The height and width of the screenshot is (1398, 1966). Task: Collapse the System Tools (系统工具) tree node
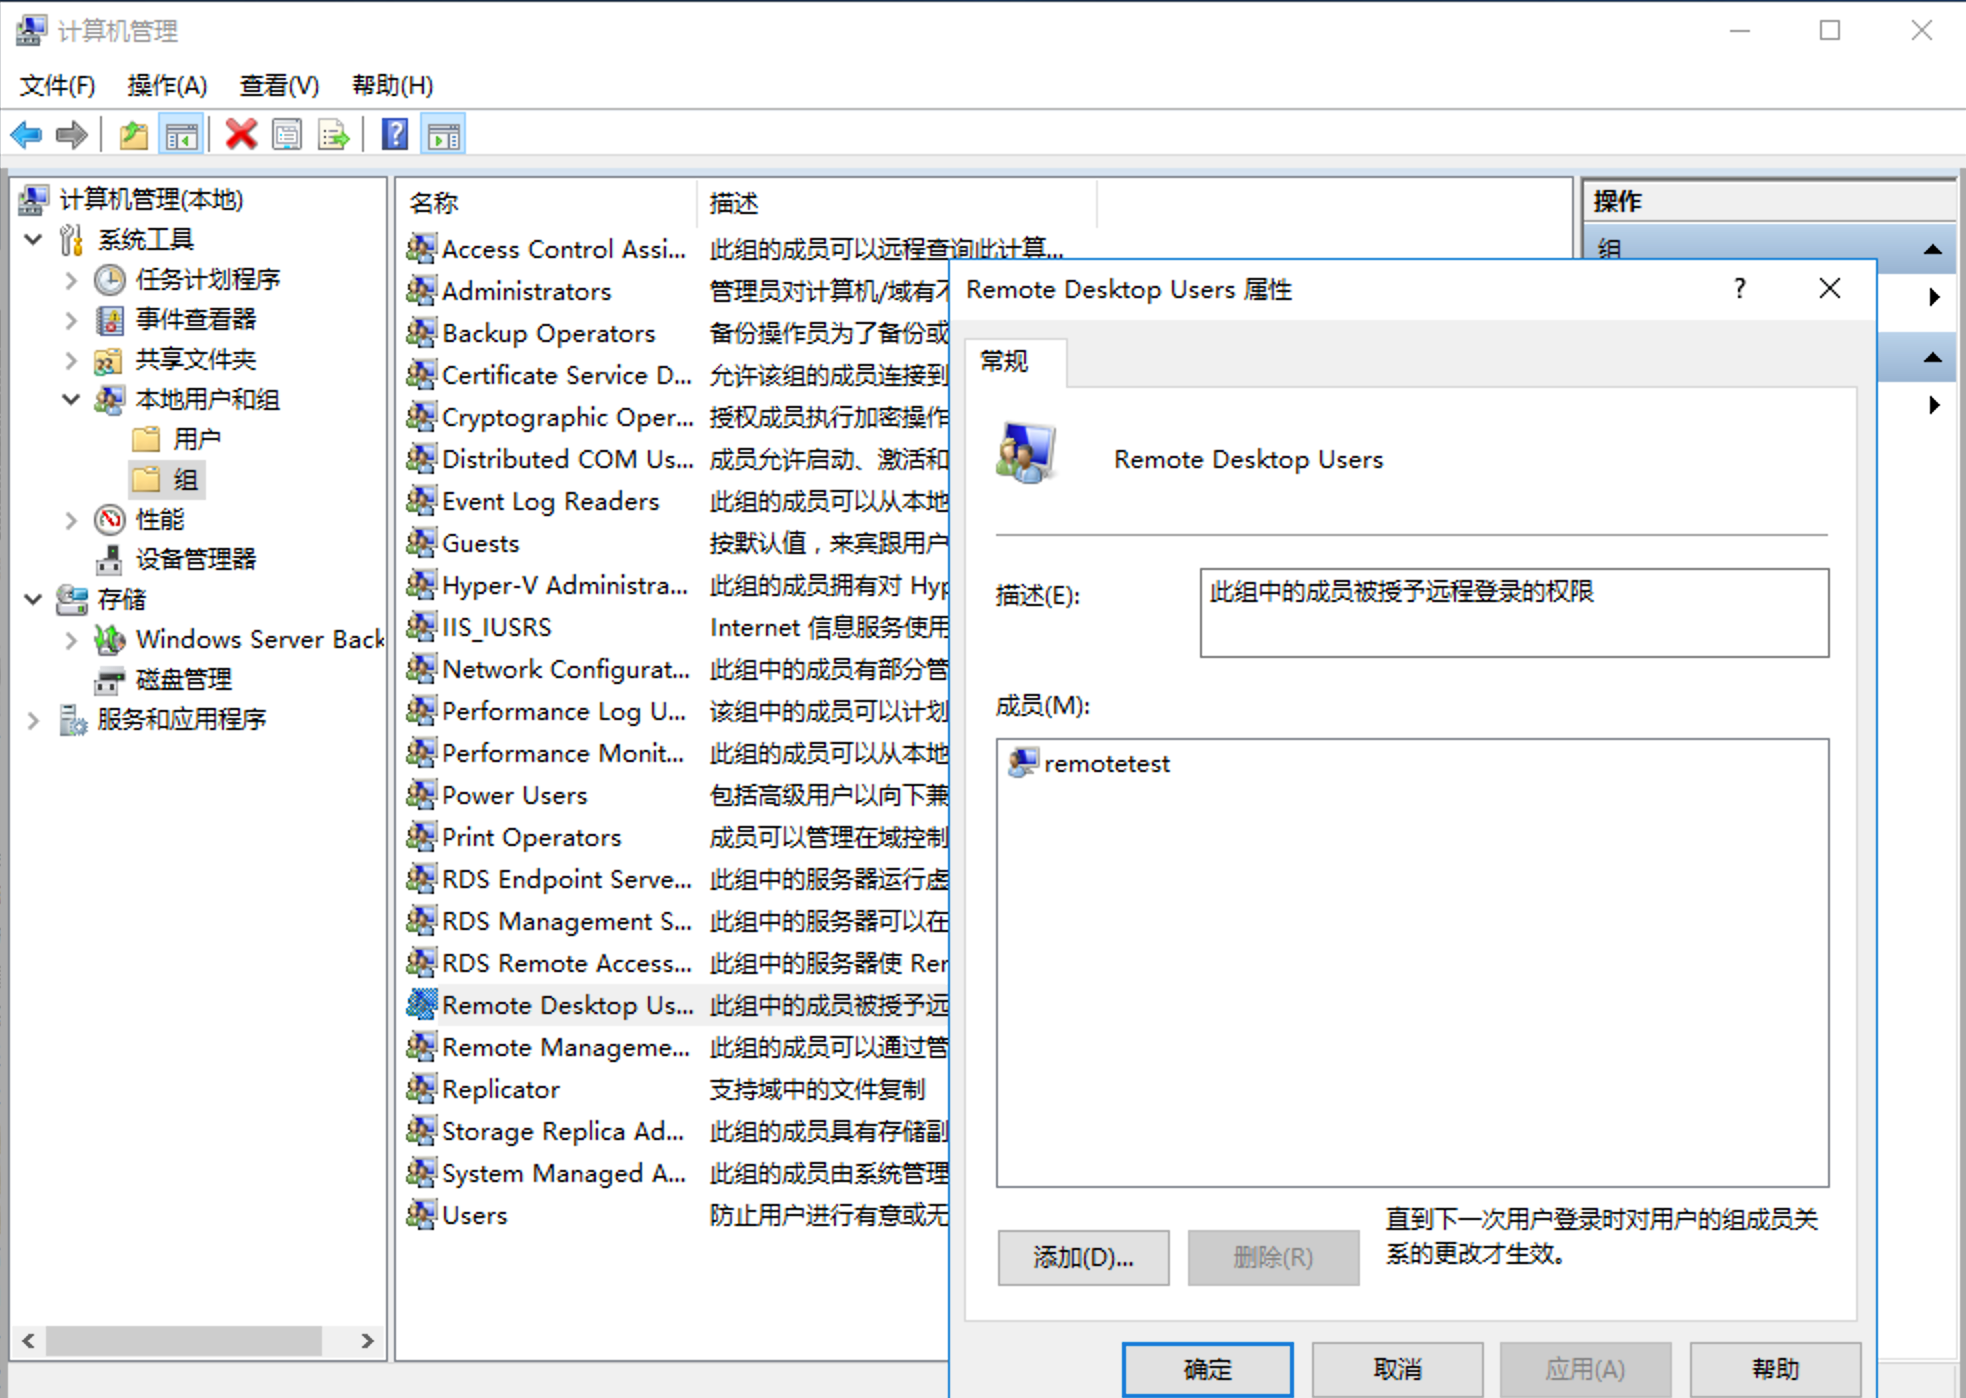33,239
